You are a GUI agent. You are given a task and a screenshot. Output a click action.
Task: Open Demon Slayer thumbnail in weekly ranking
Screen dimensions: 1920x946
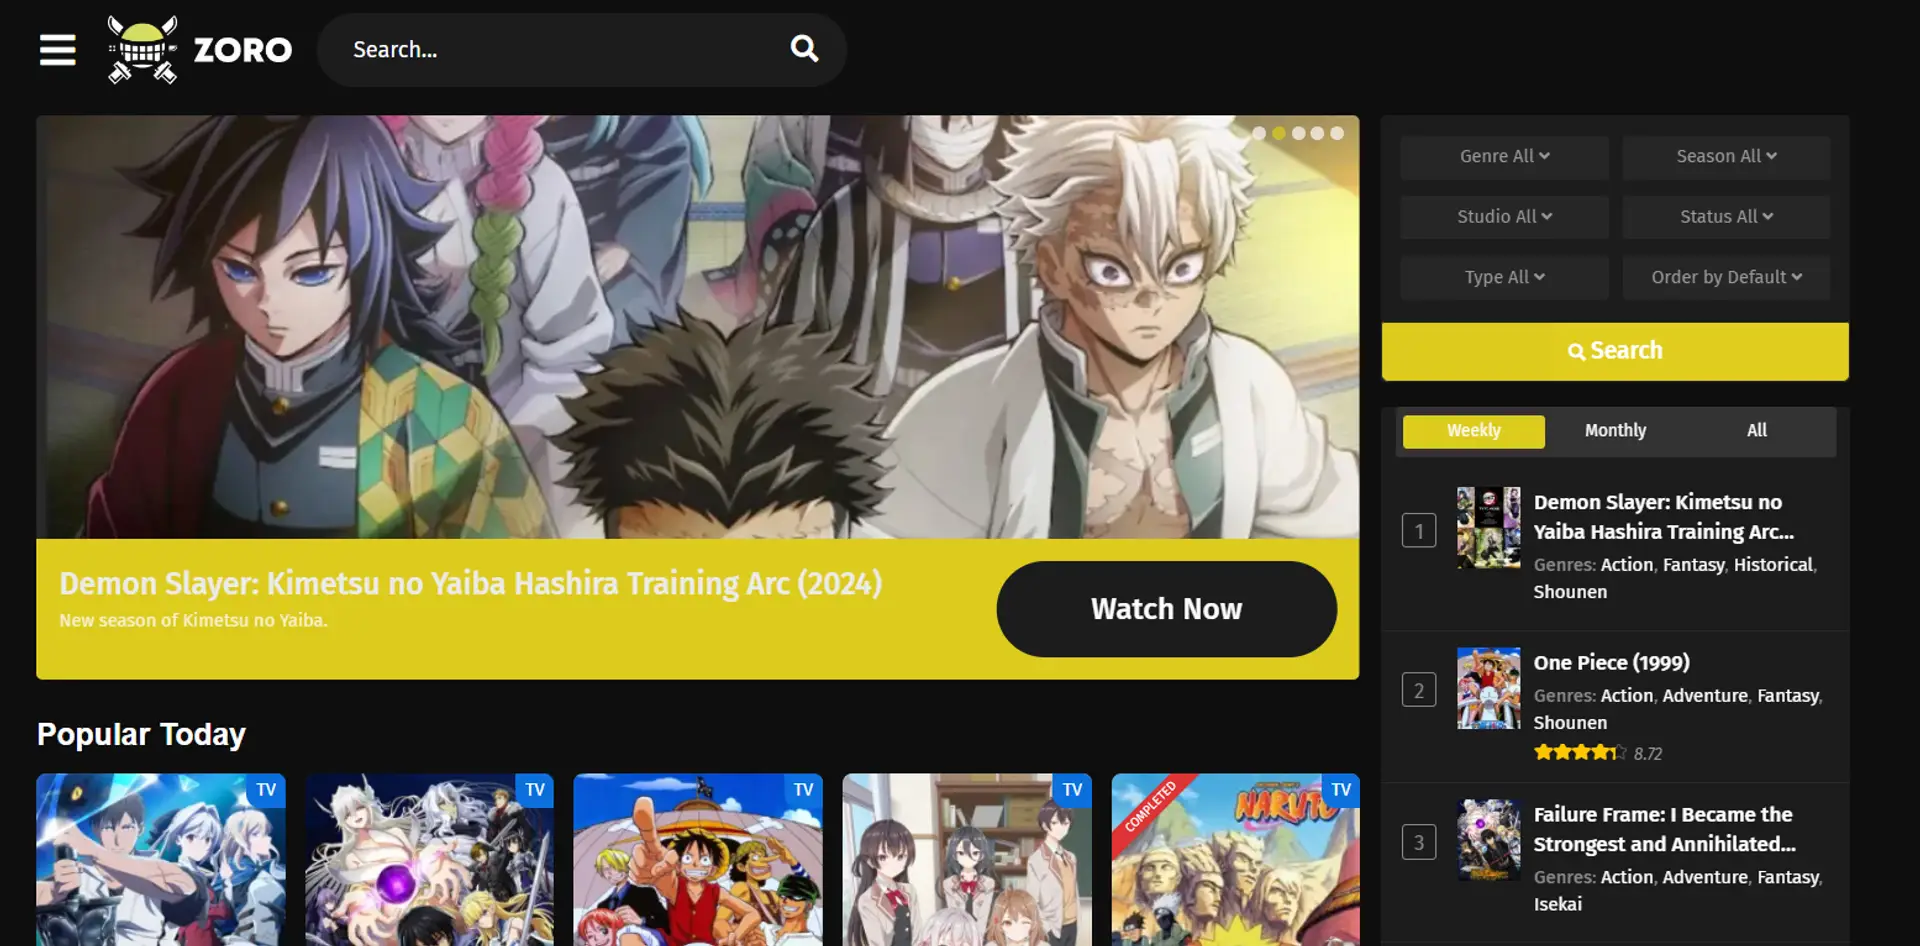click(x=1488, y=528)
